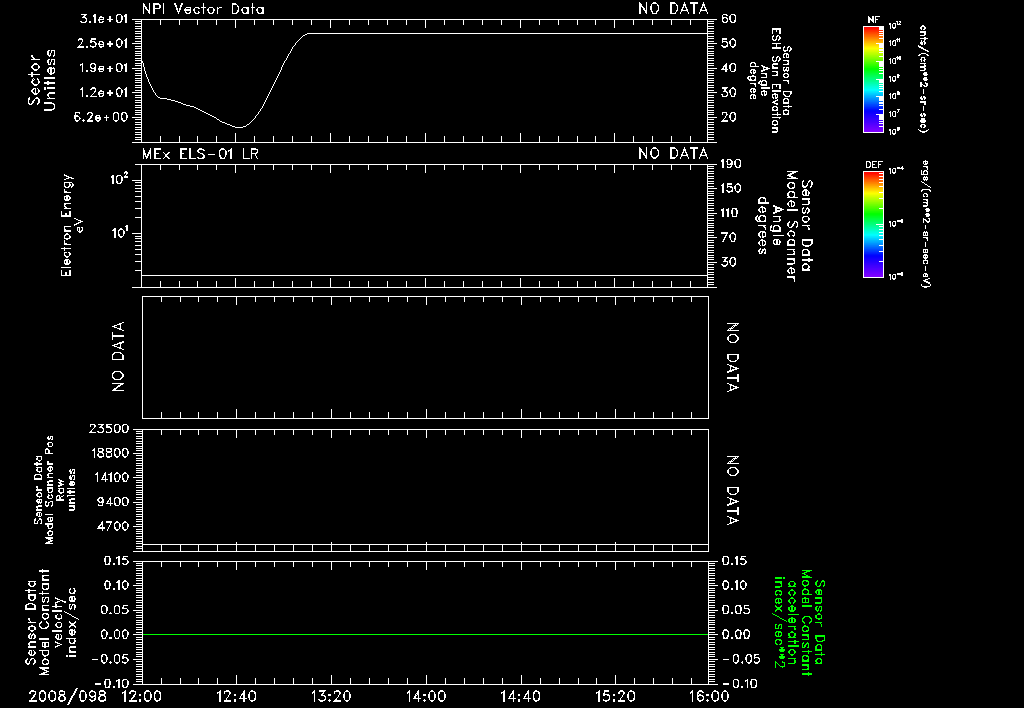1024x708 pixels.
Task: Click the '20' Sun Elevation tick label
Action: (729, 117)
